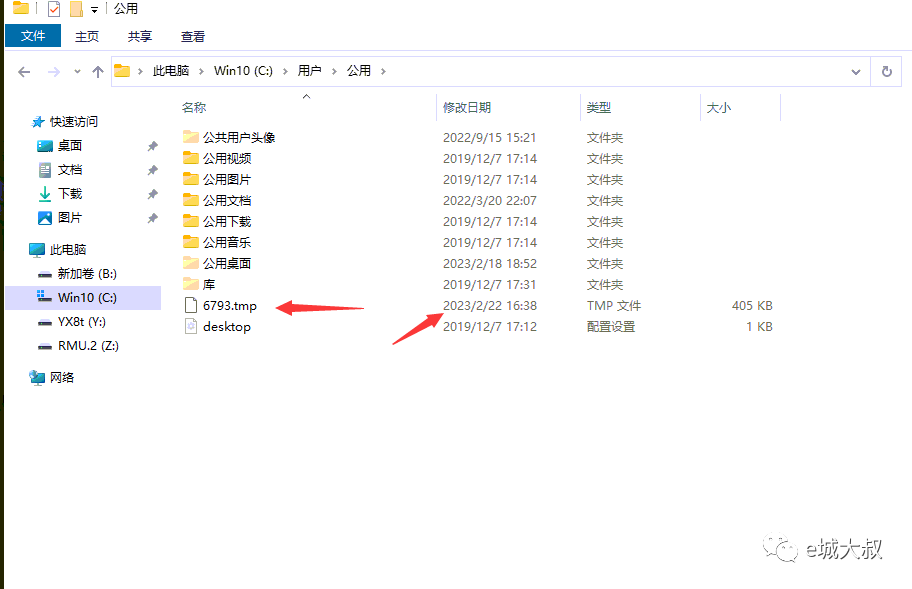Unpin 文档 from Quick Access

point(151,169)
